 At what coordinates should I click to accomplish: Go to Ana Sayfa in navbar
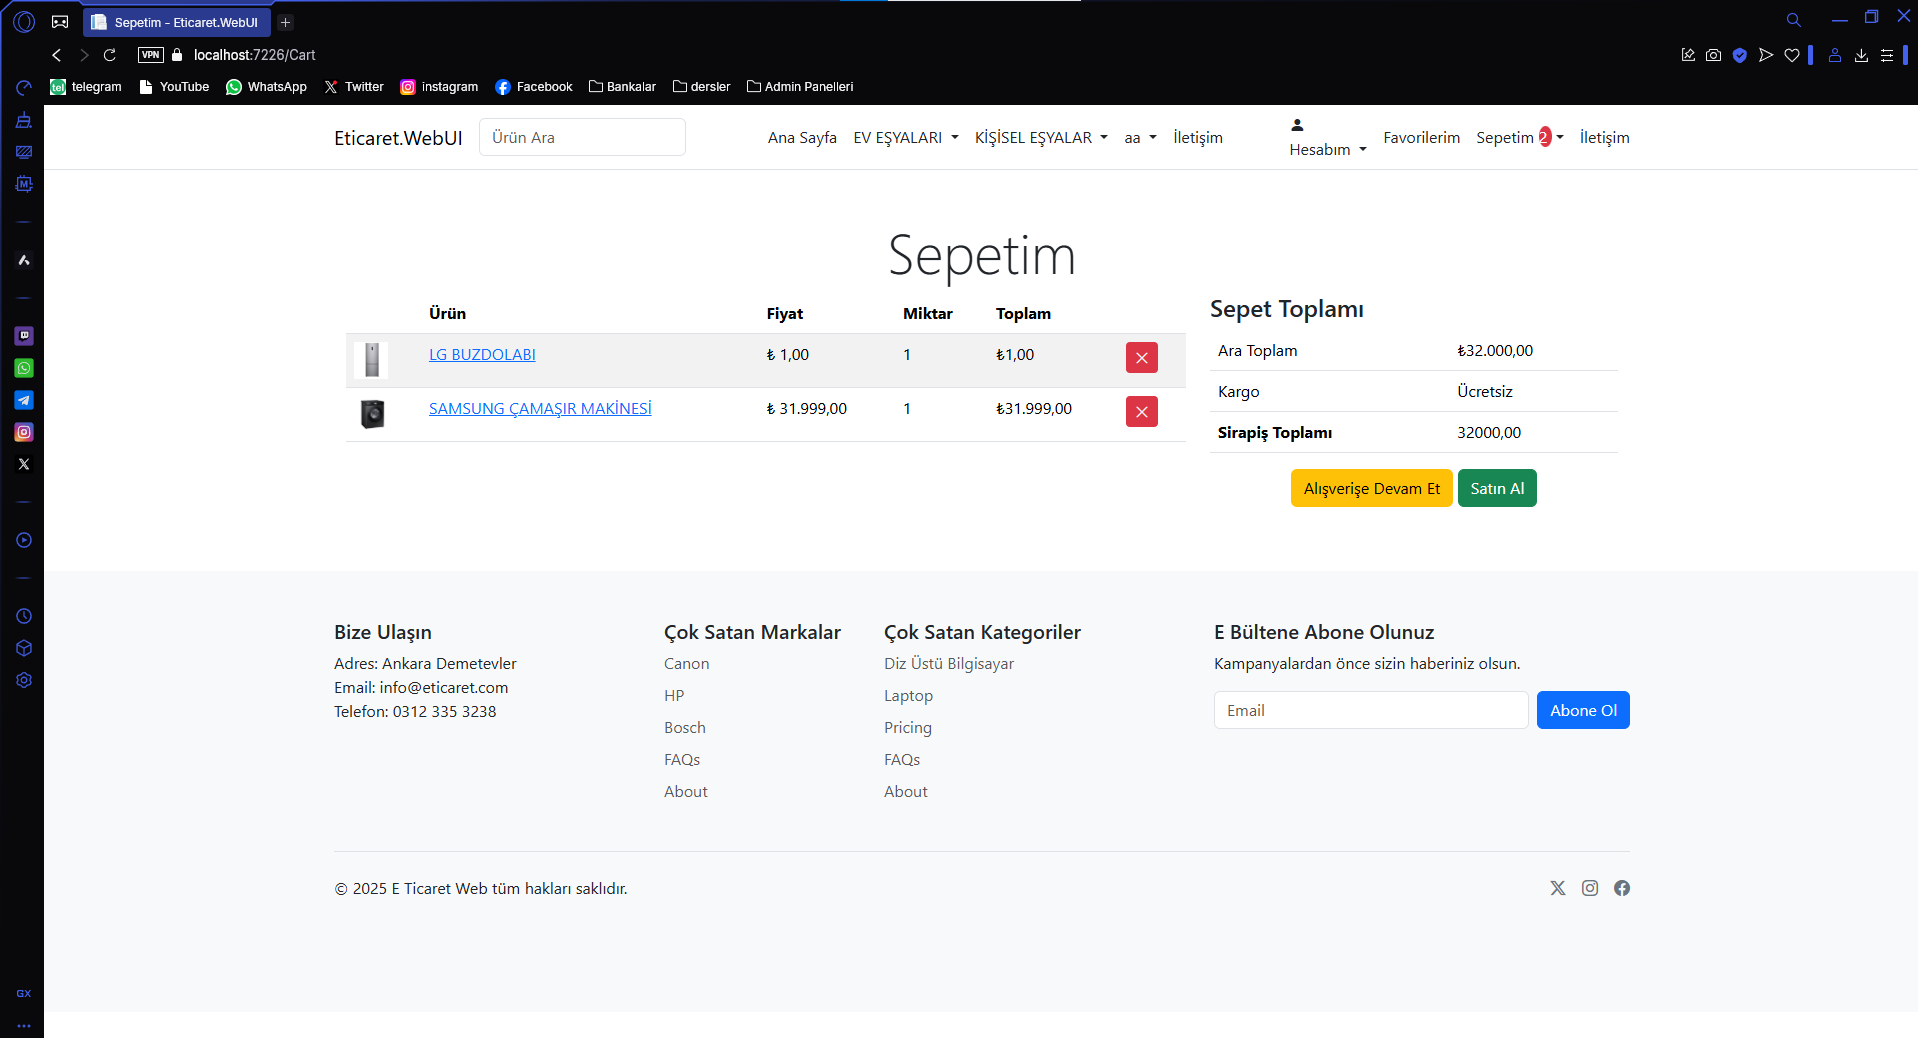coord(802,138)
